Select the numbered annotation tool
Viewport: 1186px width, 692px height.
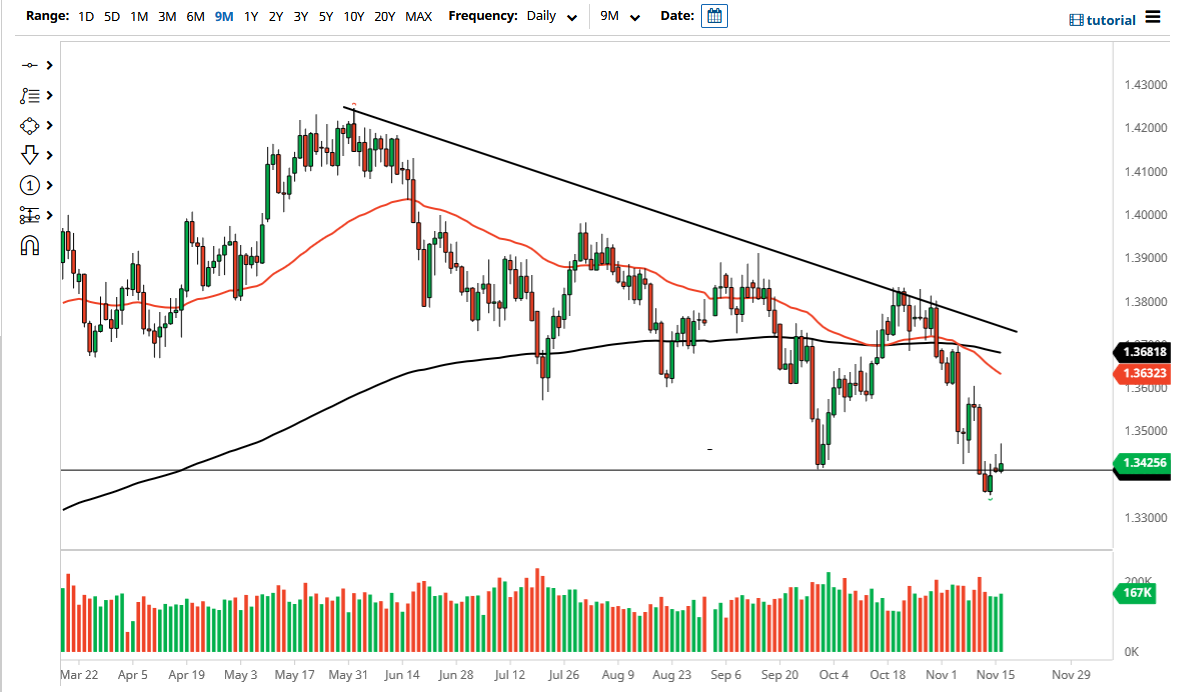tap(30, 185)
